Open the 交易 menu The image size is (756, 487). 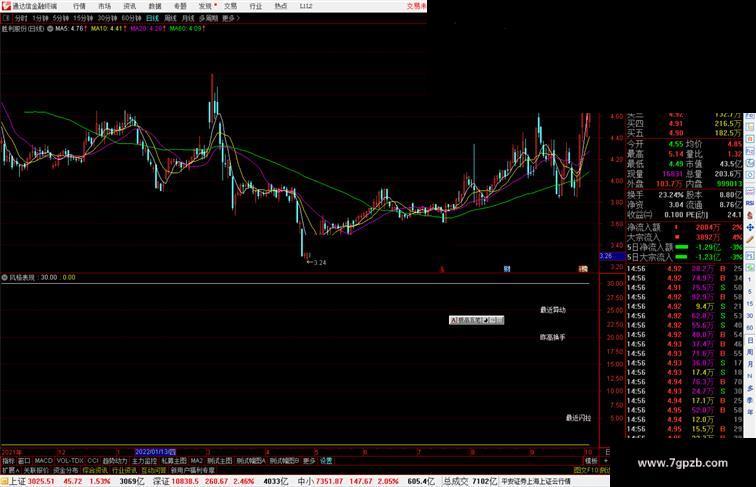(x=230, y=6)
